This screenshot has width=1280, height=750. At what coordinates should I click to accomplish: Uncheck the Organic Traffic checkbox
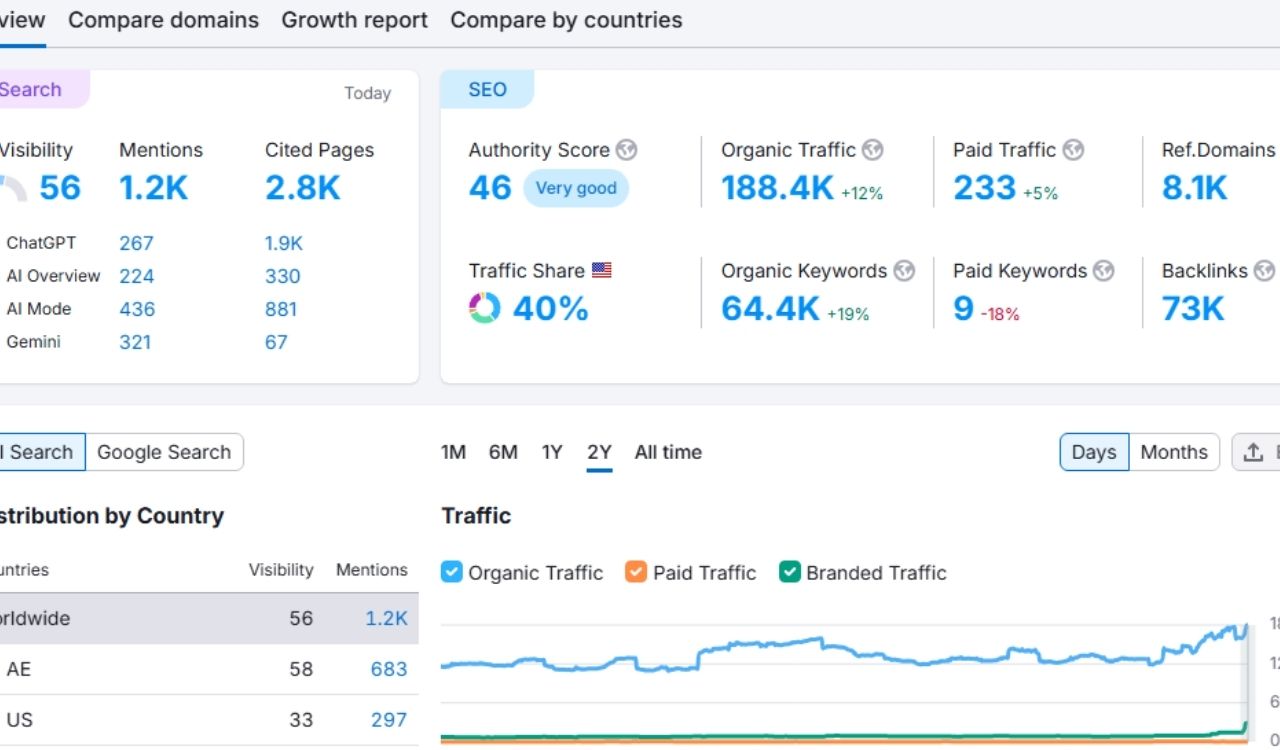pos(452,573)
